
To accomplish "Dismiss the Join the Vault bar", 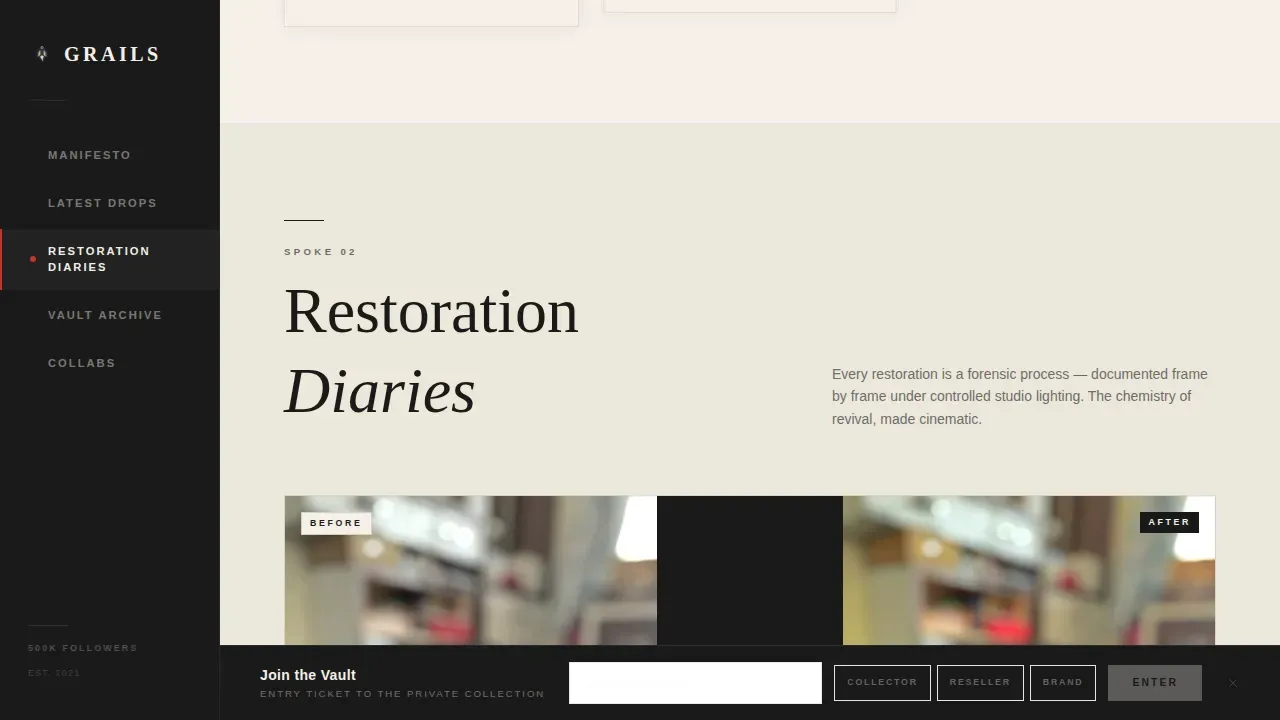I will coord(1233,683).
